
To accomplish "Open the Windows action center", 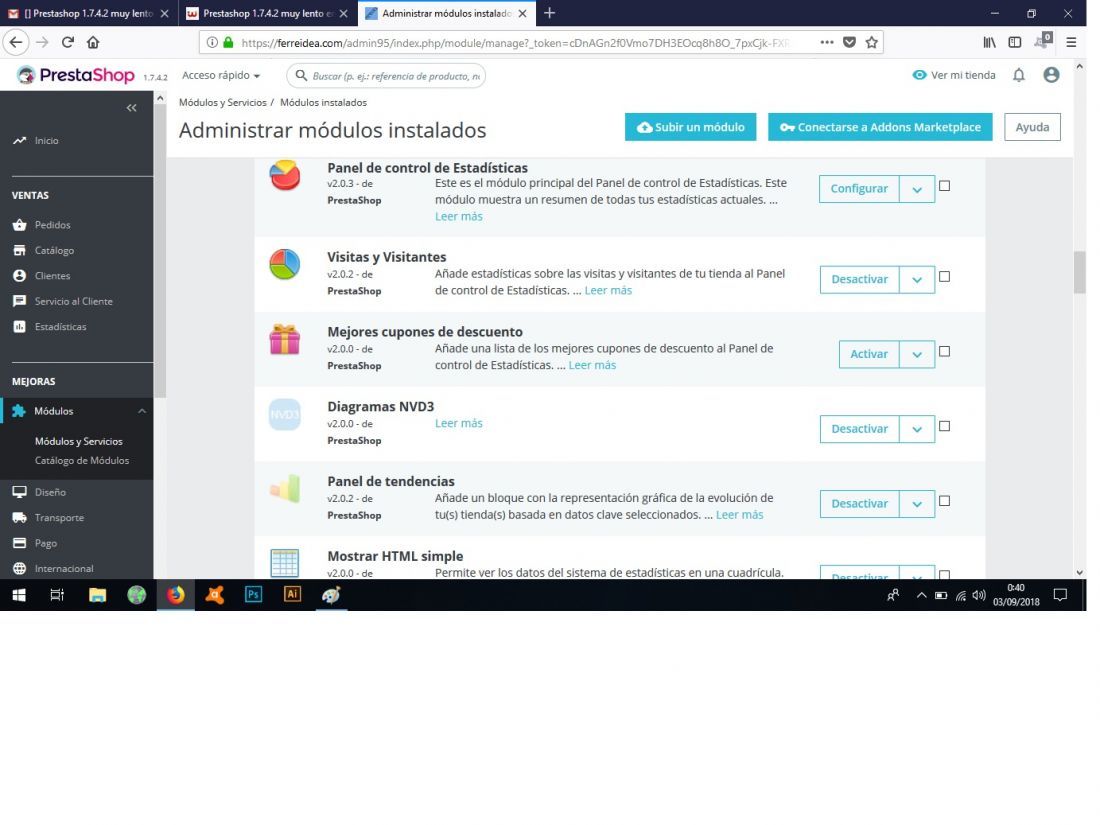I will click(x=1060, y=596).
